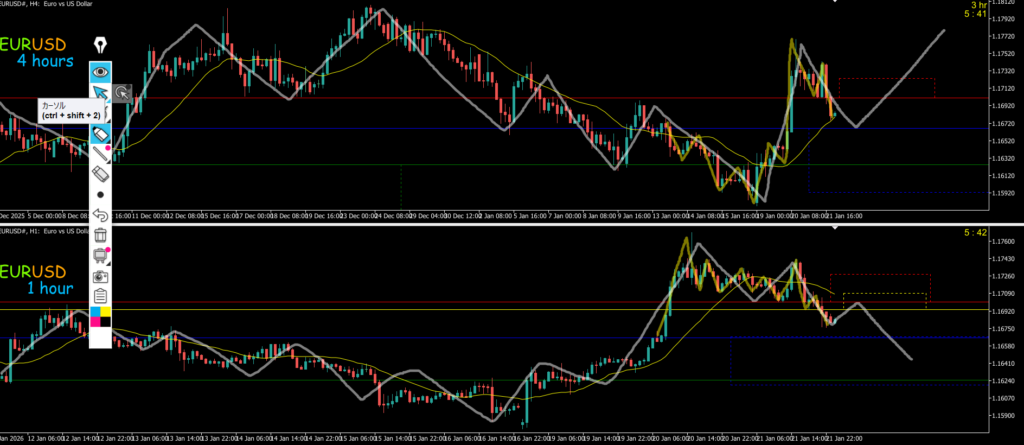
Task: Pick the cyan color in the palette swatch
Action: (x=95, y=312)
